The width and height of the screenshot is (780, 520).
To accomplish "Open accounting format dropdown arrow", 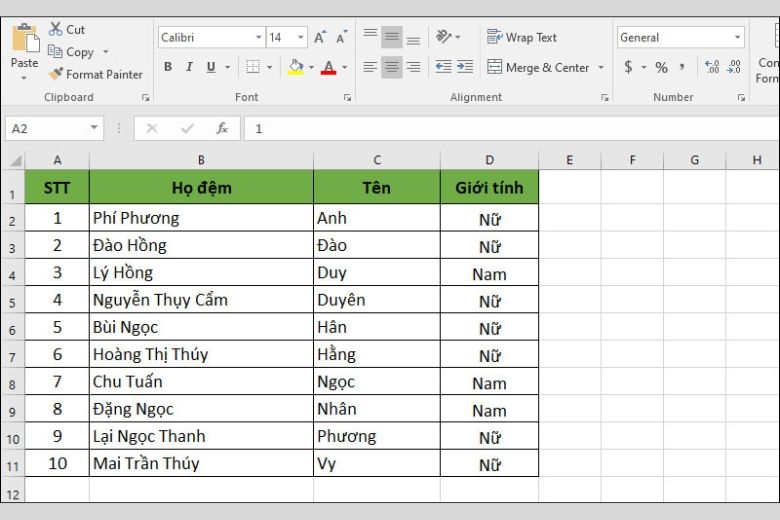I will (644, 67).
